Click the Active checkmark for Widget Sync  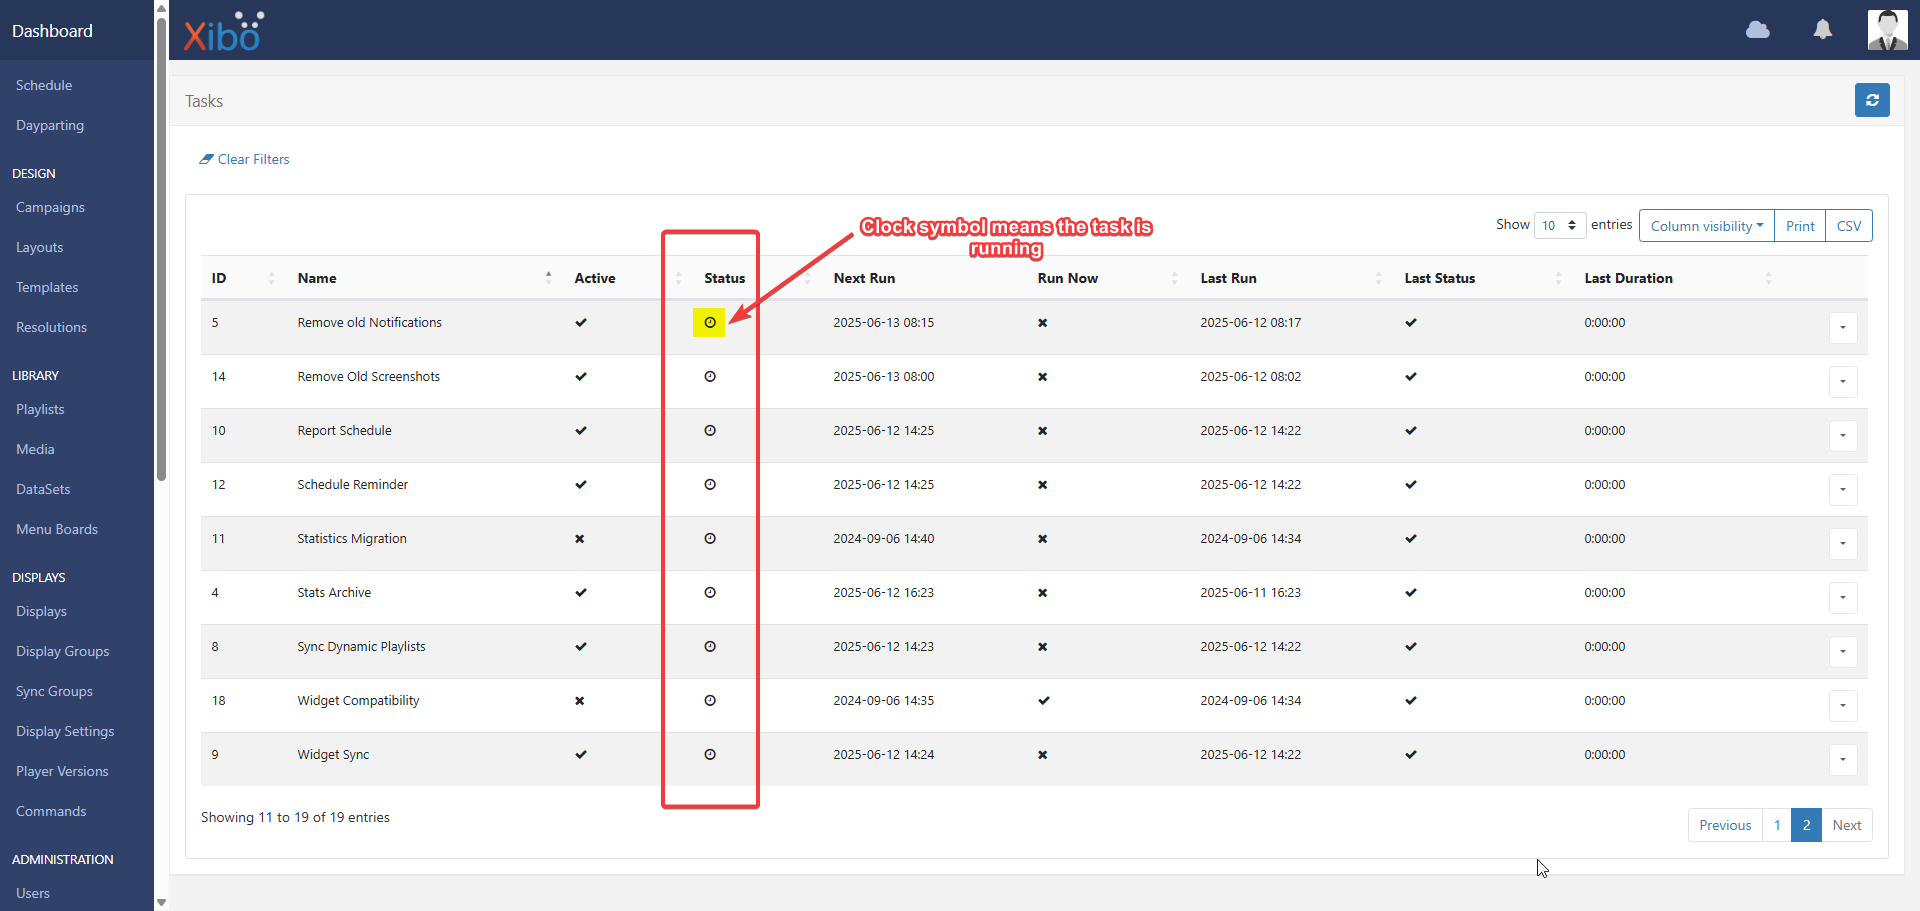coord(581,755)
